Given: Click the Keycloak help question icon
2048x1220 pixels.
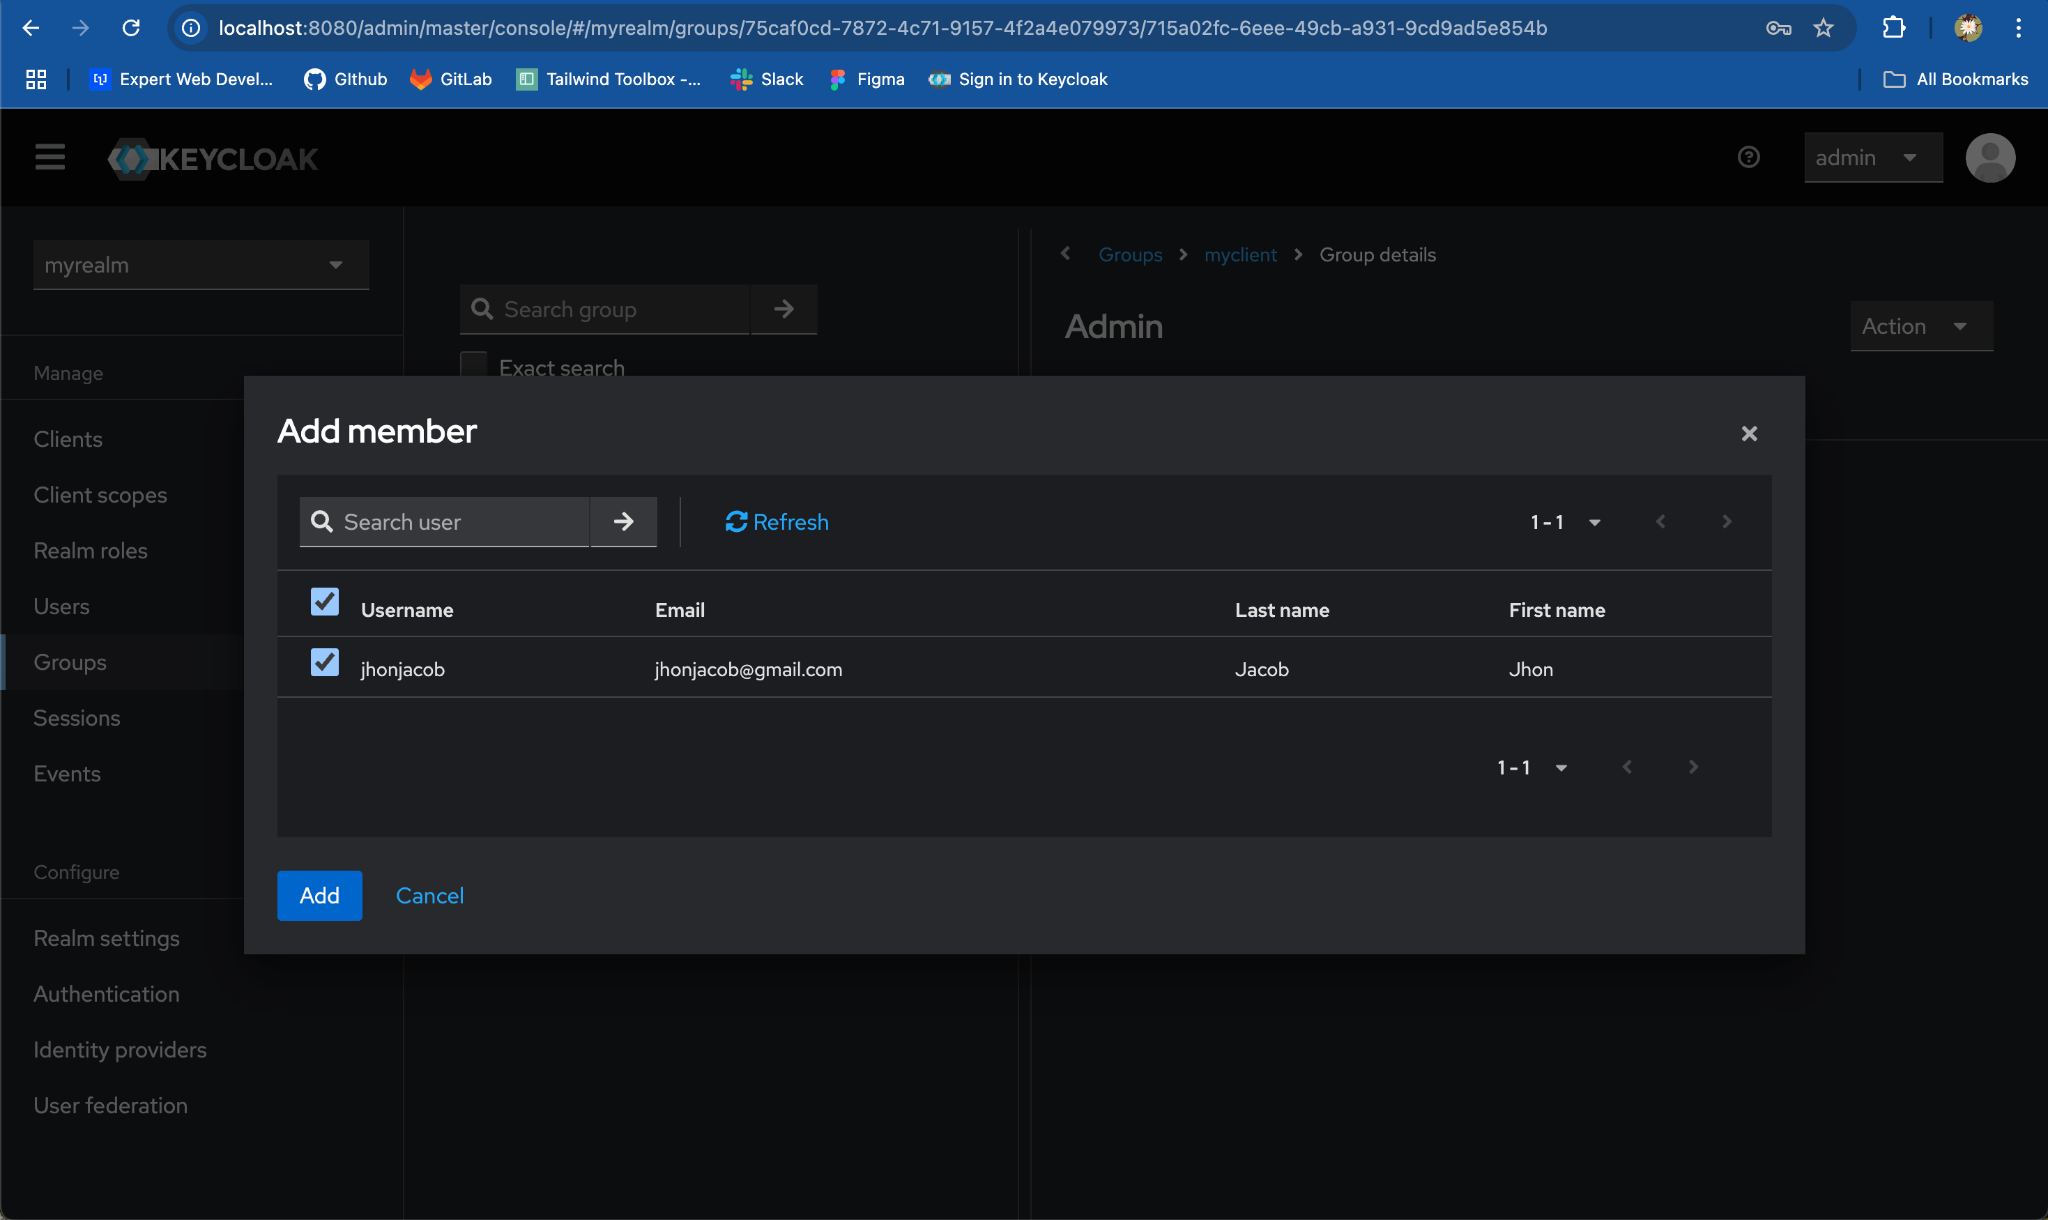Looking at the screenshot, I should (1748, 157).
